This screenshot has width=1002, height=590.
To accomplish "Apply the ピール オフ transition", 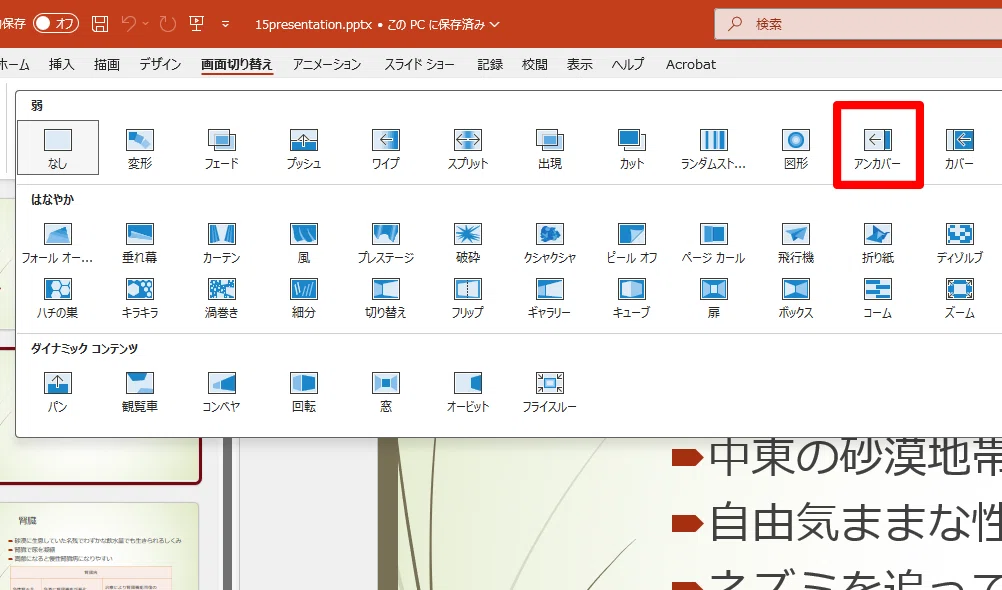I will coord(632,244).
